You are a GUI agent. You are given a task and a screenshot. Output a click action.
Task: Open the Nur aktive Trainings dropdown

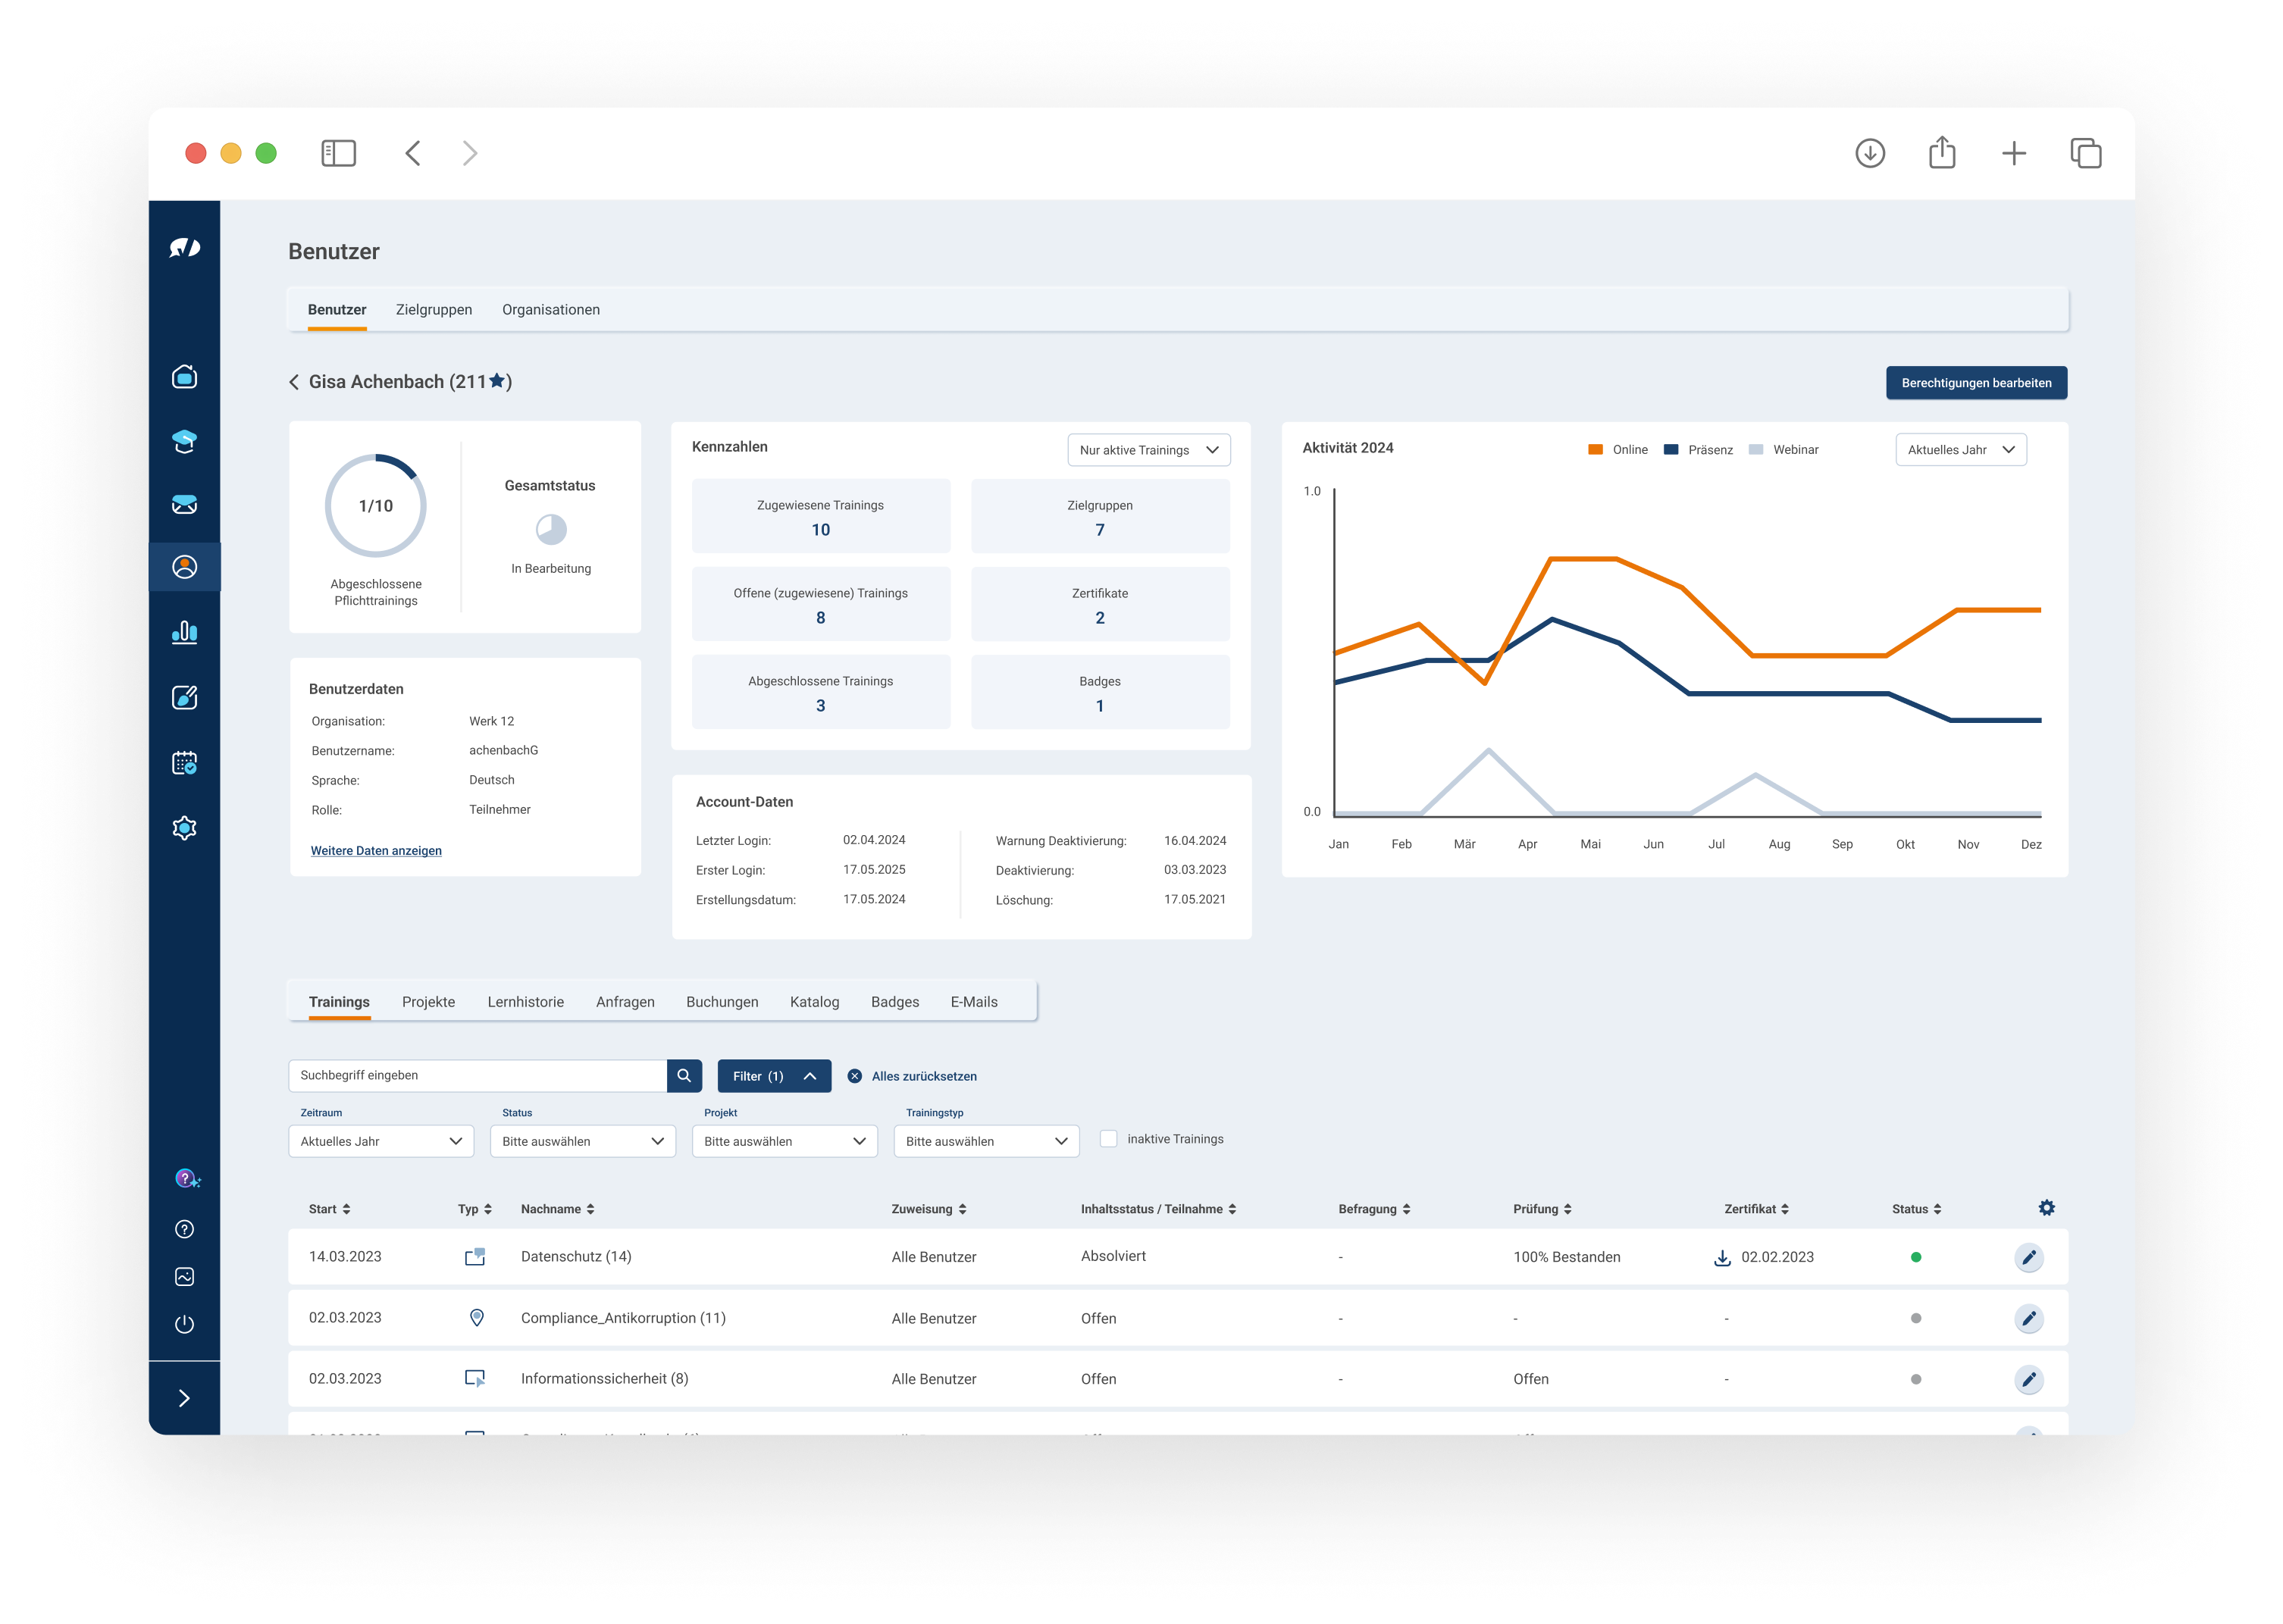pyautogui.click(x=1148, y=450)
